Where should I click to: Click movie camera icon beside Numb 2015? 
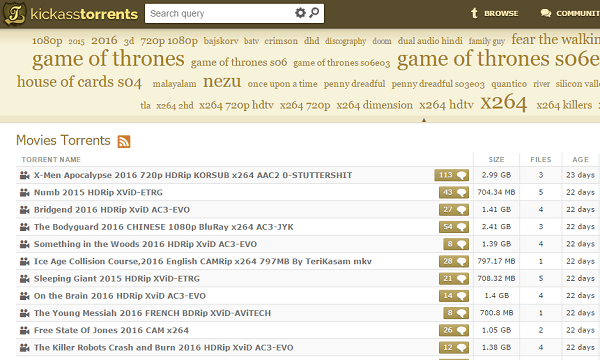24,192
